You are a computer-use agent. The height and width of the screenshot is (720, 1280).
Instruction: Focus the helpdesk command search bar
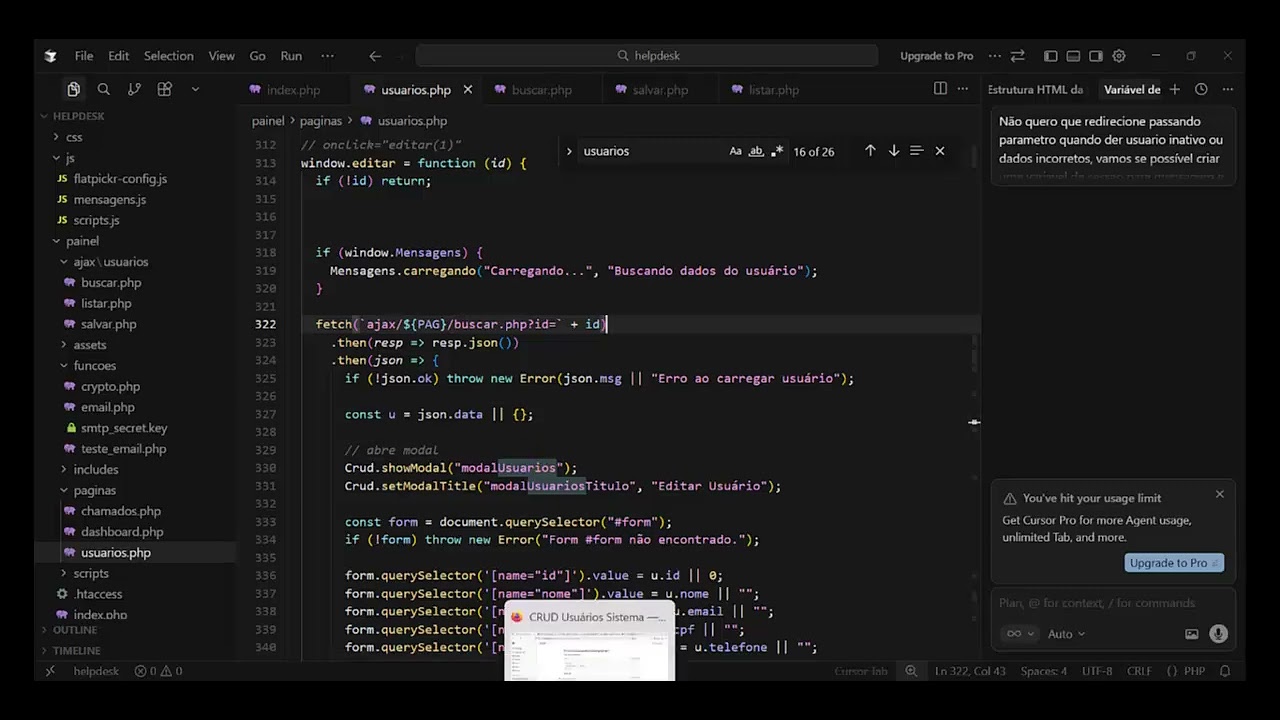[x=646, y=56]
